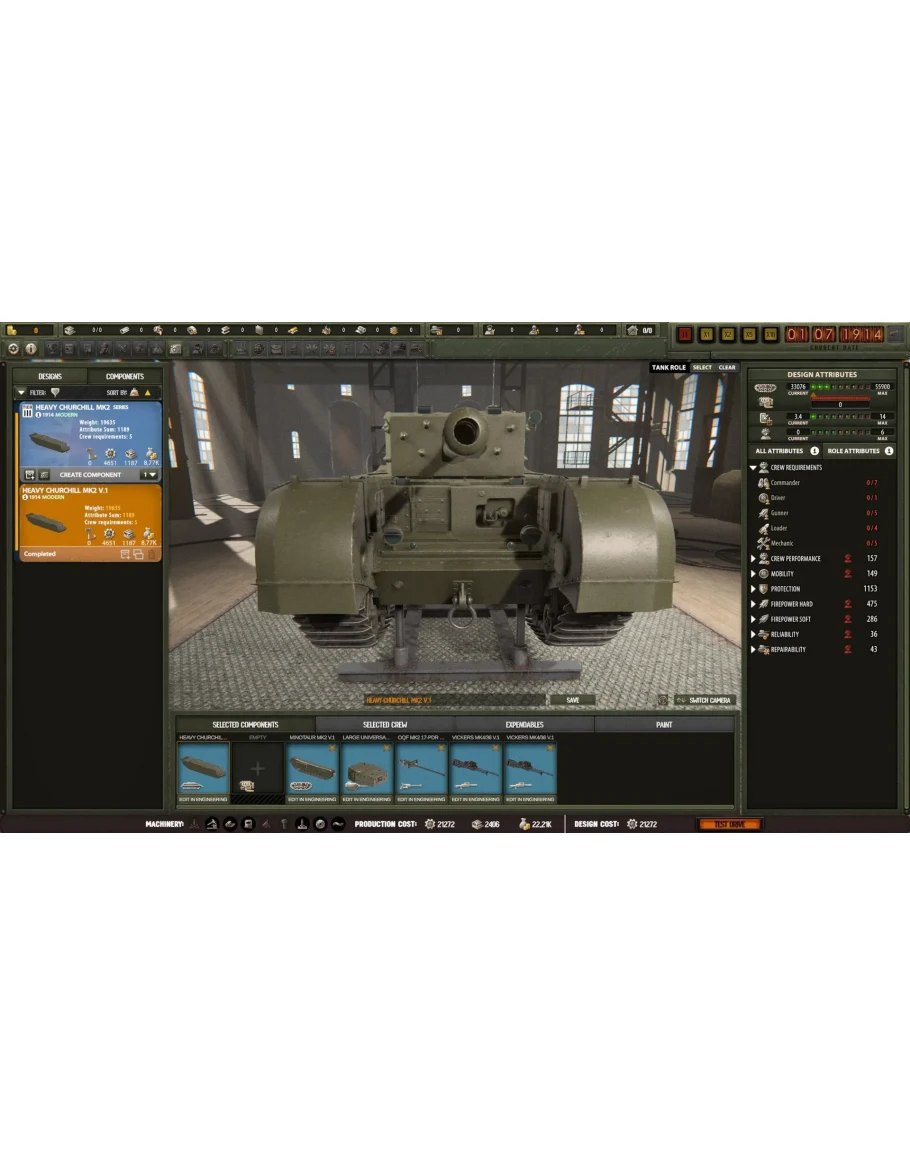Toggle the Role Attributes view

click(859, 451)
